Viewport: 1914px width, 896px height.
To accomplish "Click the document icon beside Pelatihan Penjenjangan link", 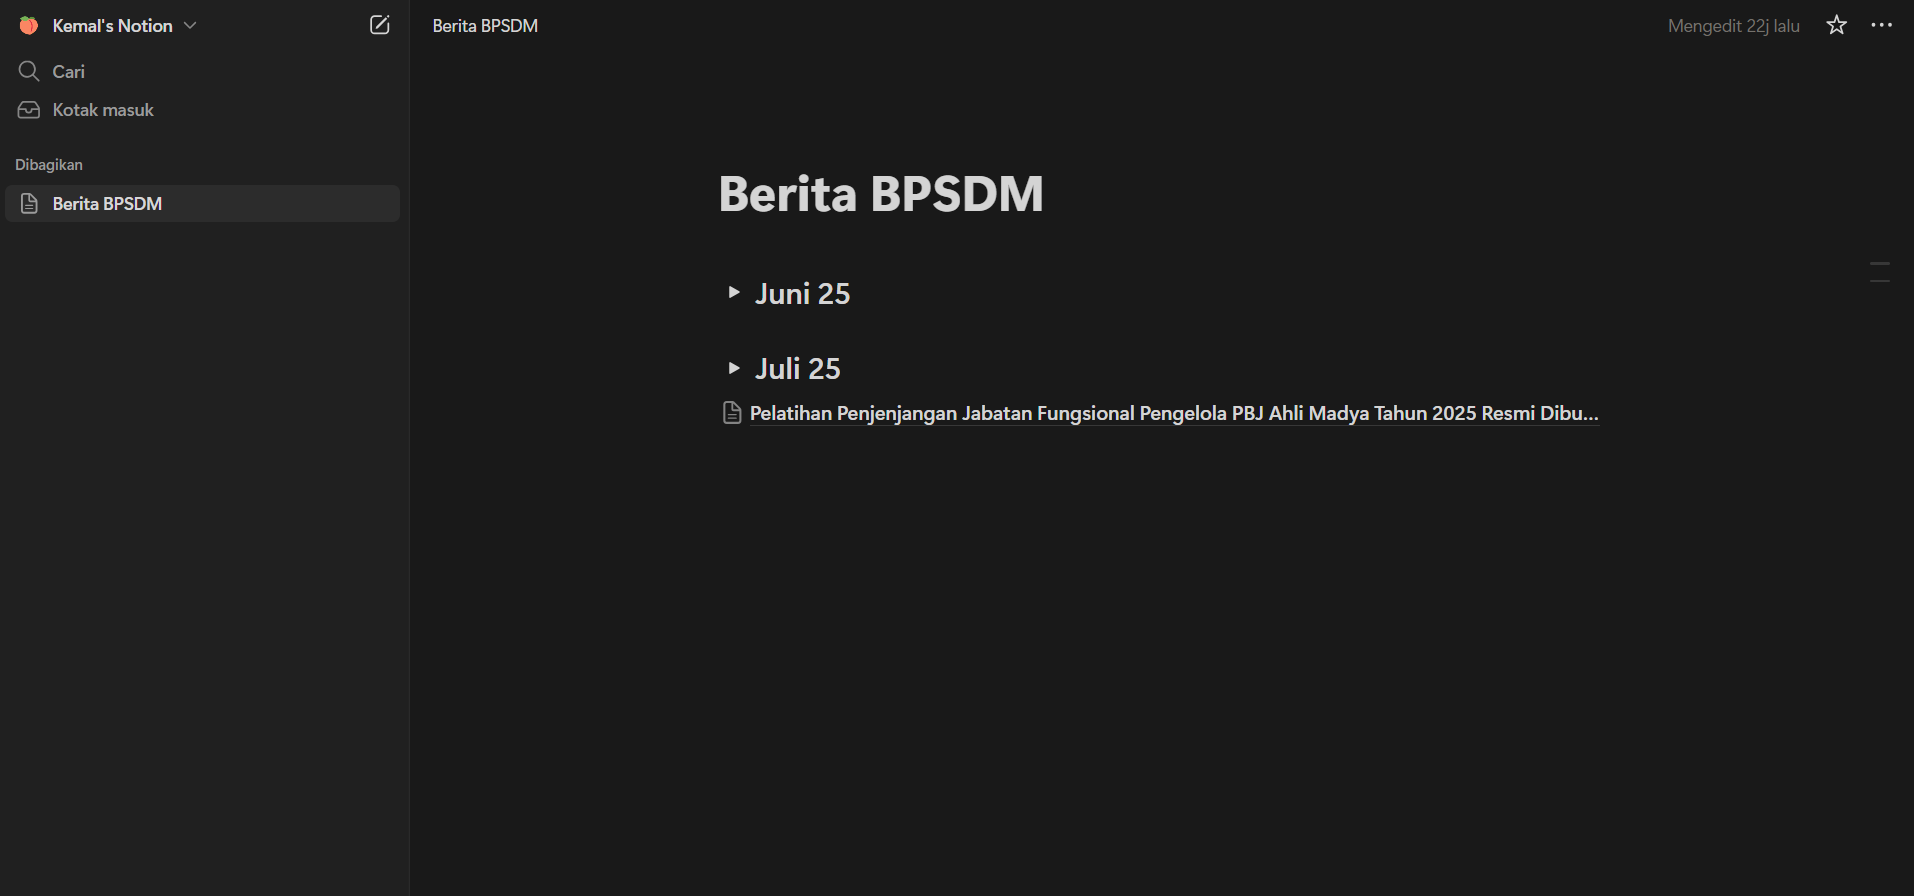I will point(732,413).
